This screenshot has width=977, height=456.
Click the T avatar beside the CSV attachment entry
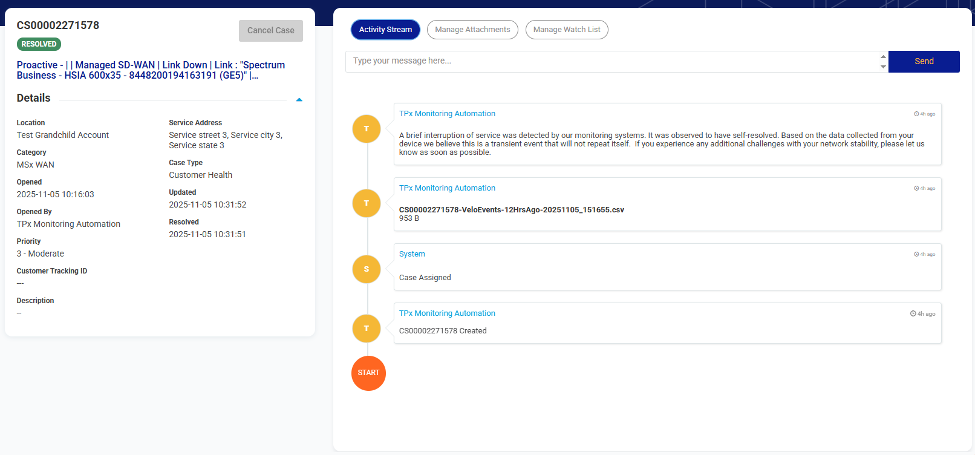coord(368,203)
